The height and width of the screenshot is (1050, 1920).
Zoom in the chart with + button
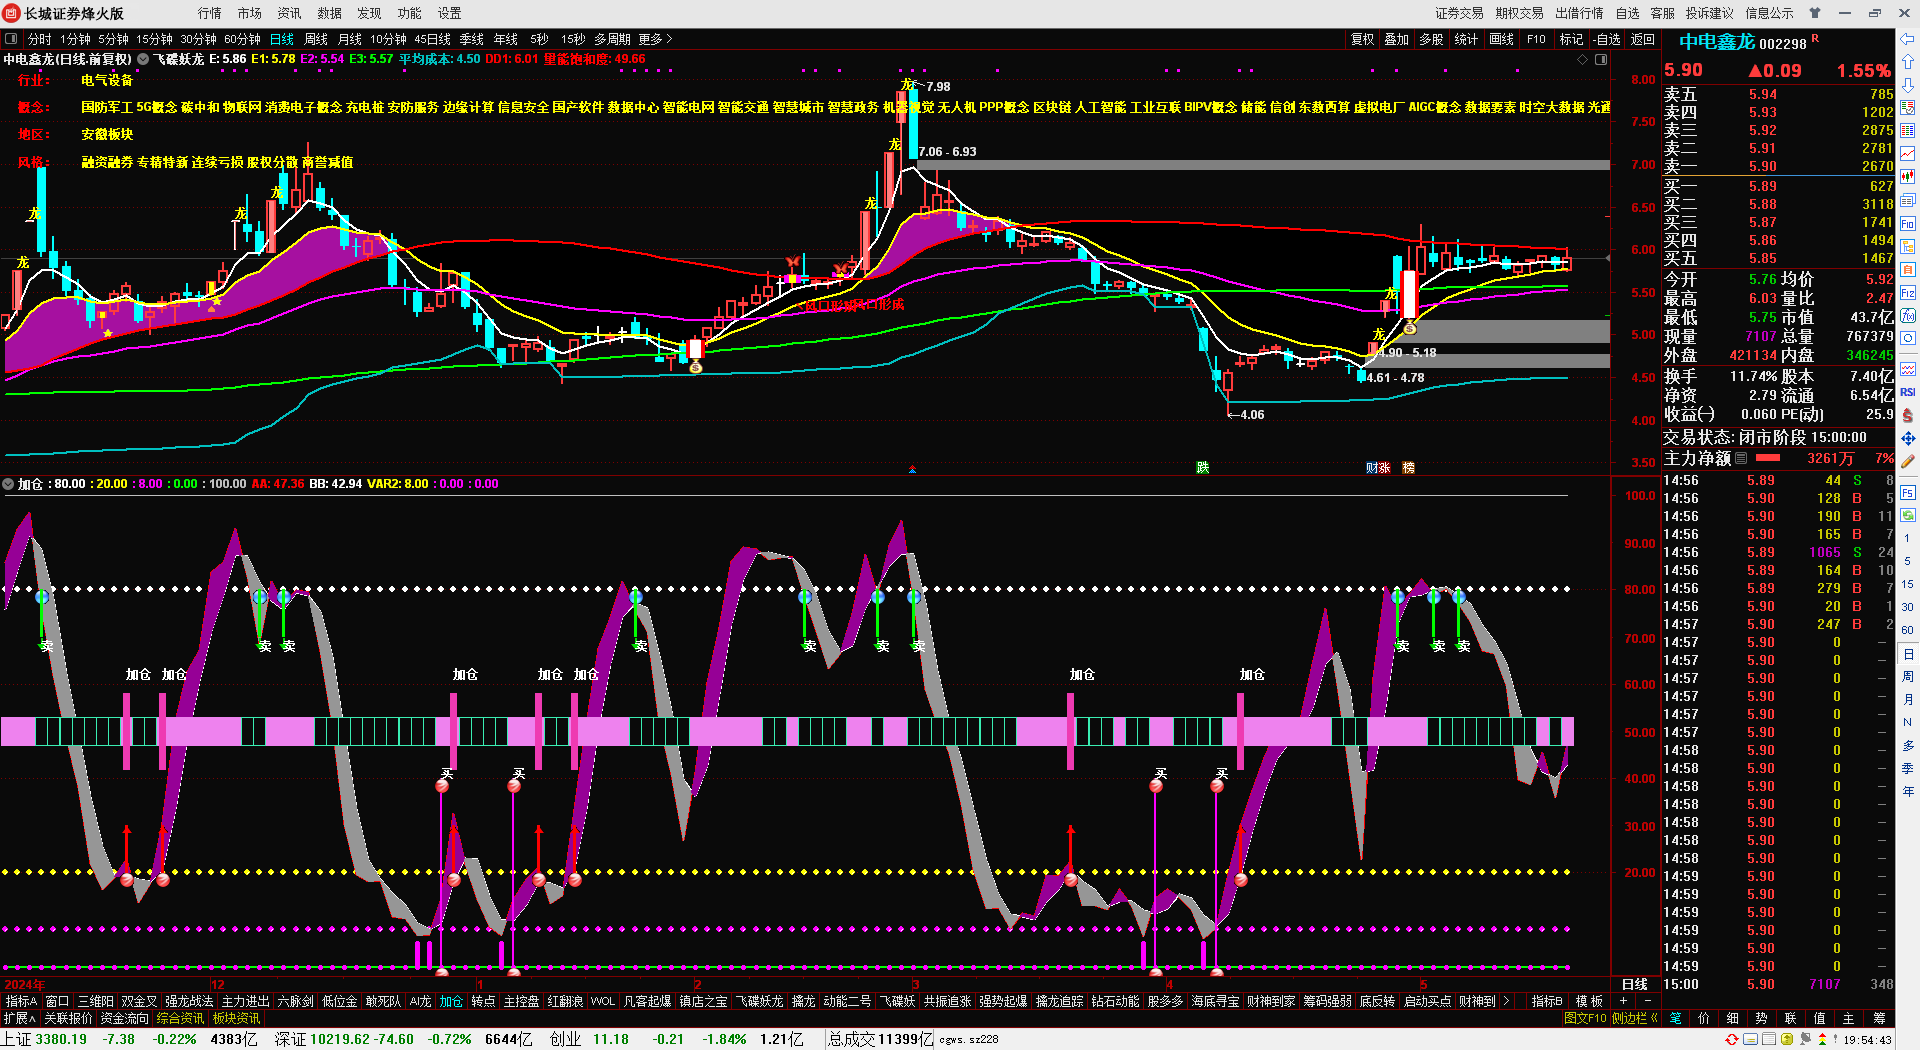tap(1623, 1001)
